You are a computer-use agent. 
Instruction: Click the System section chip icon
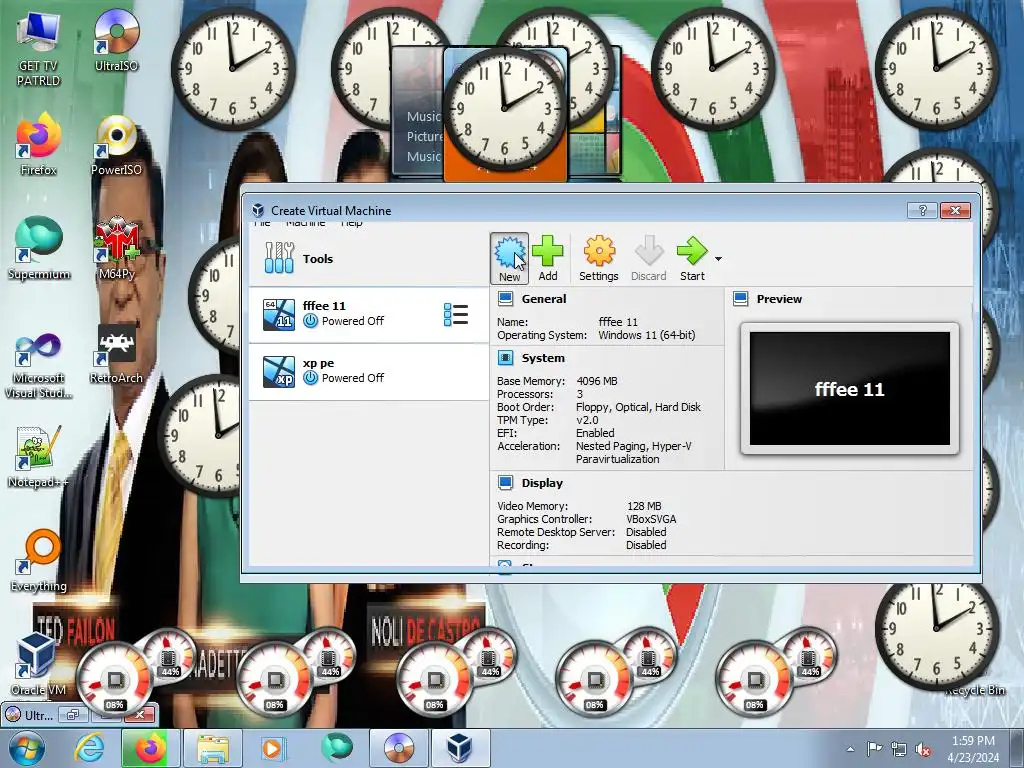[x=505, y=358]
